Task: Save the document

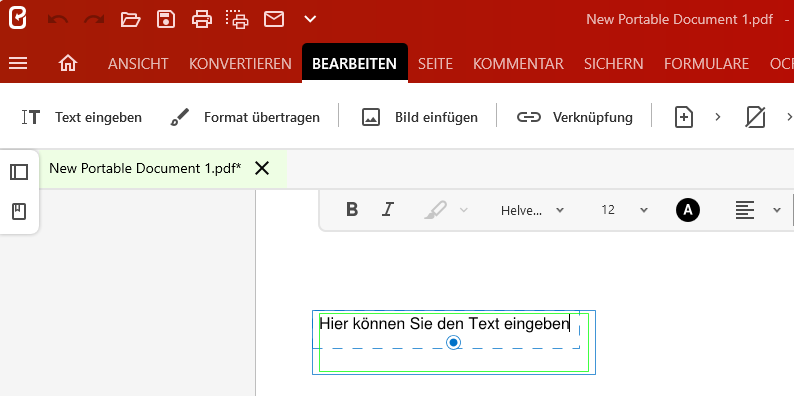Action: click(x=166, y=19)
